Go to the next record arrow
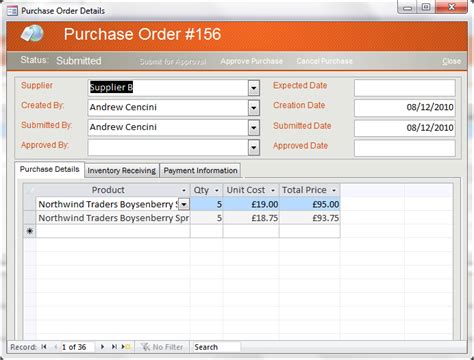This screenshot has height=360, width=474. coord(102,347)
